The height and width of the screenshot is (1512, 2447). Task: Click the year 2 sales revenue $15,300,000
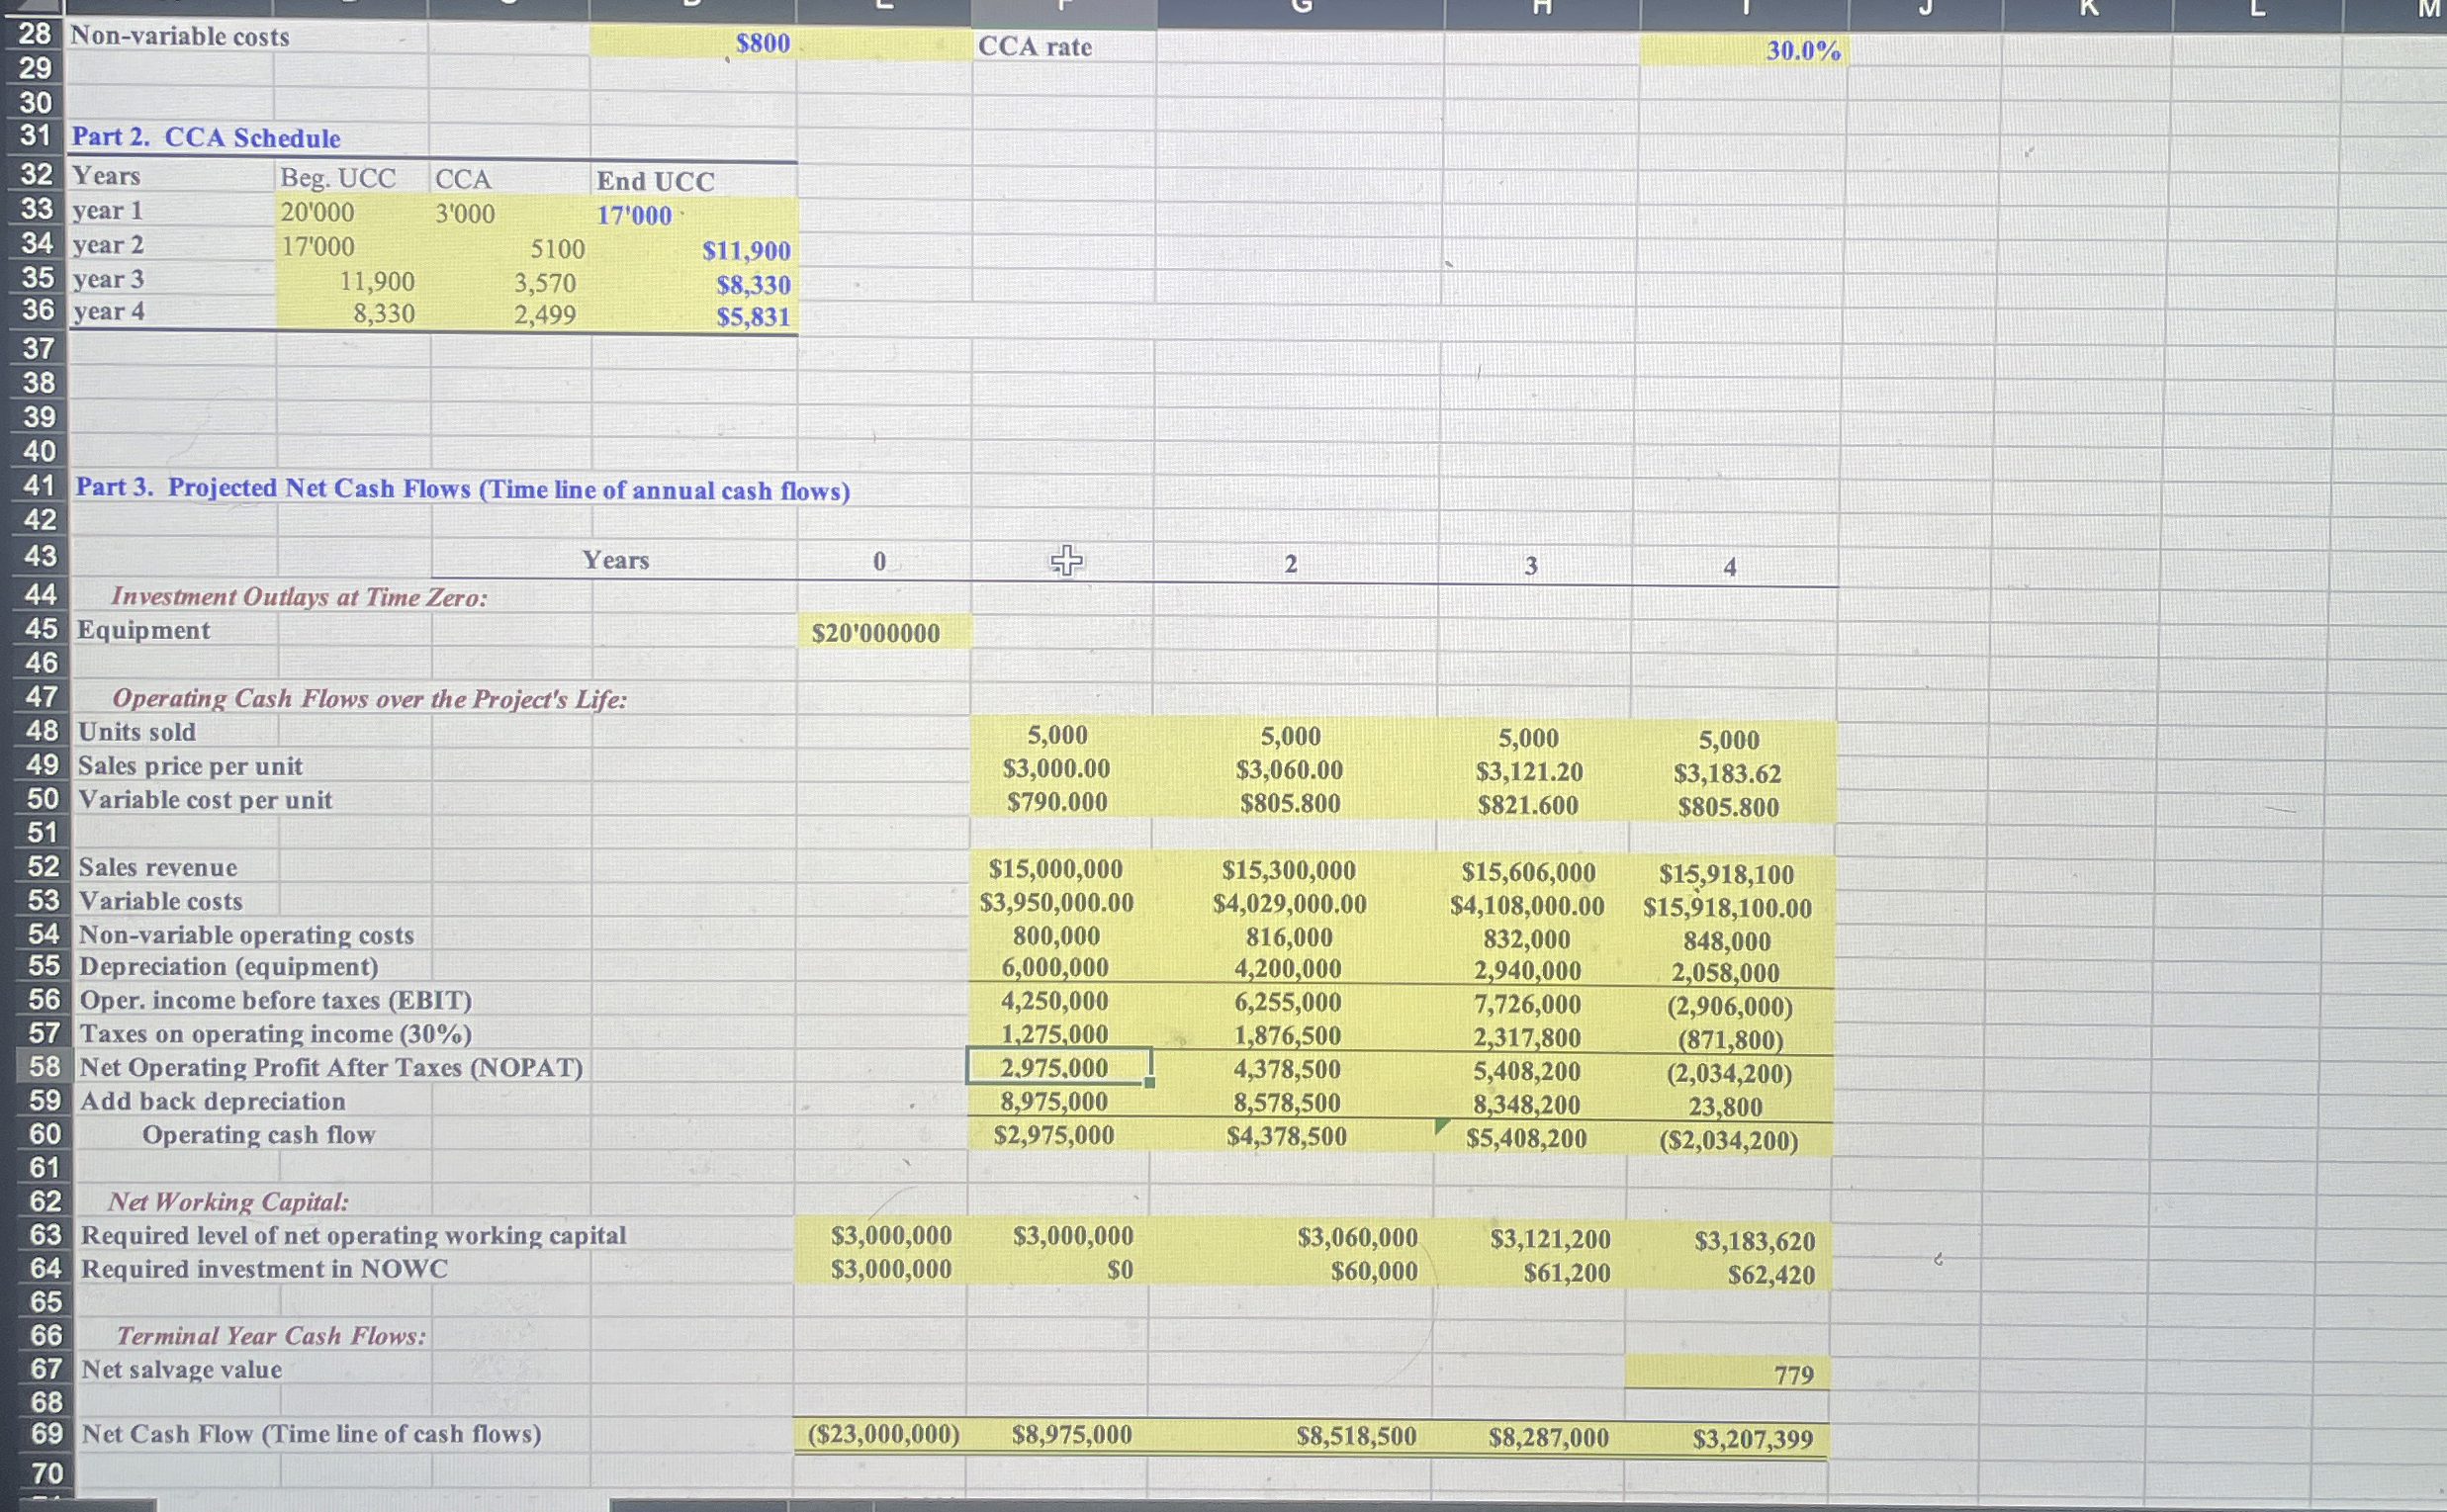pyautogui.click(x=1288, y=871)
